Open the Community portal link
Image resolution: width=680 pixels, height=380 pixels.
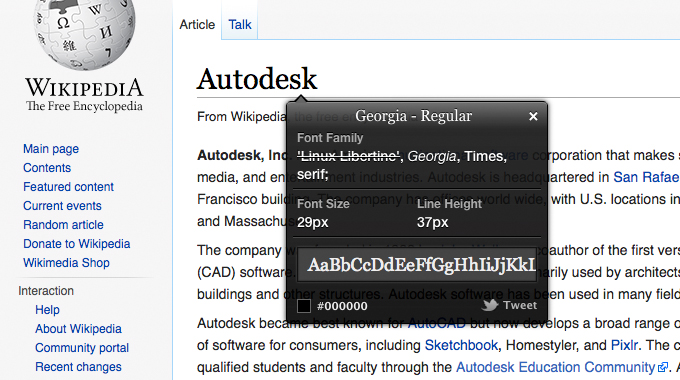pos(82,348)
